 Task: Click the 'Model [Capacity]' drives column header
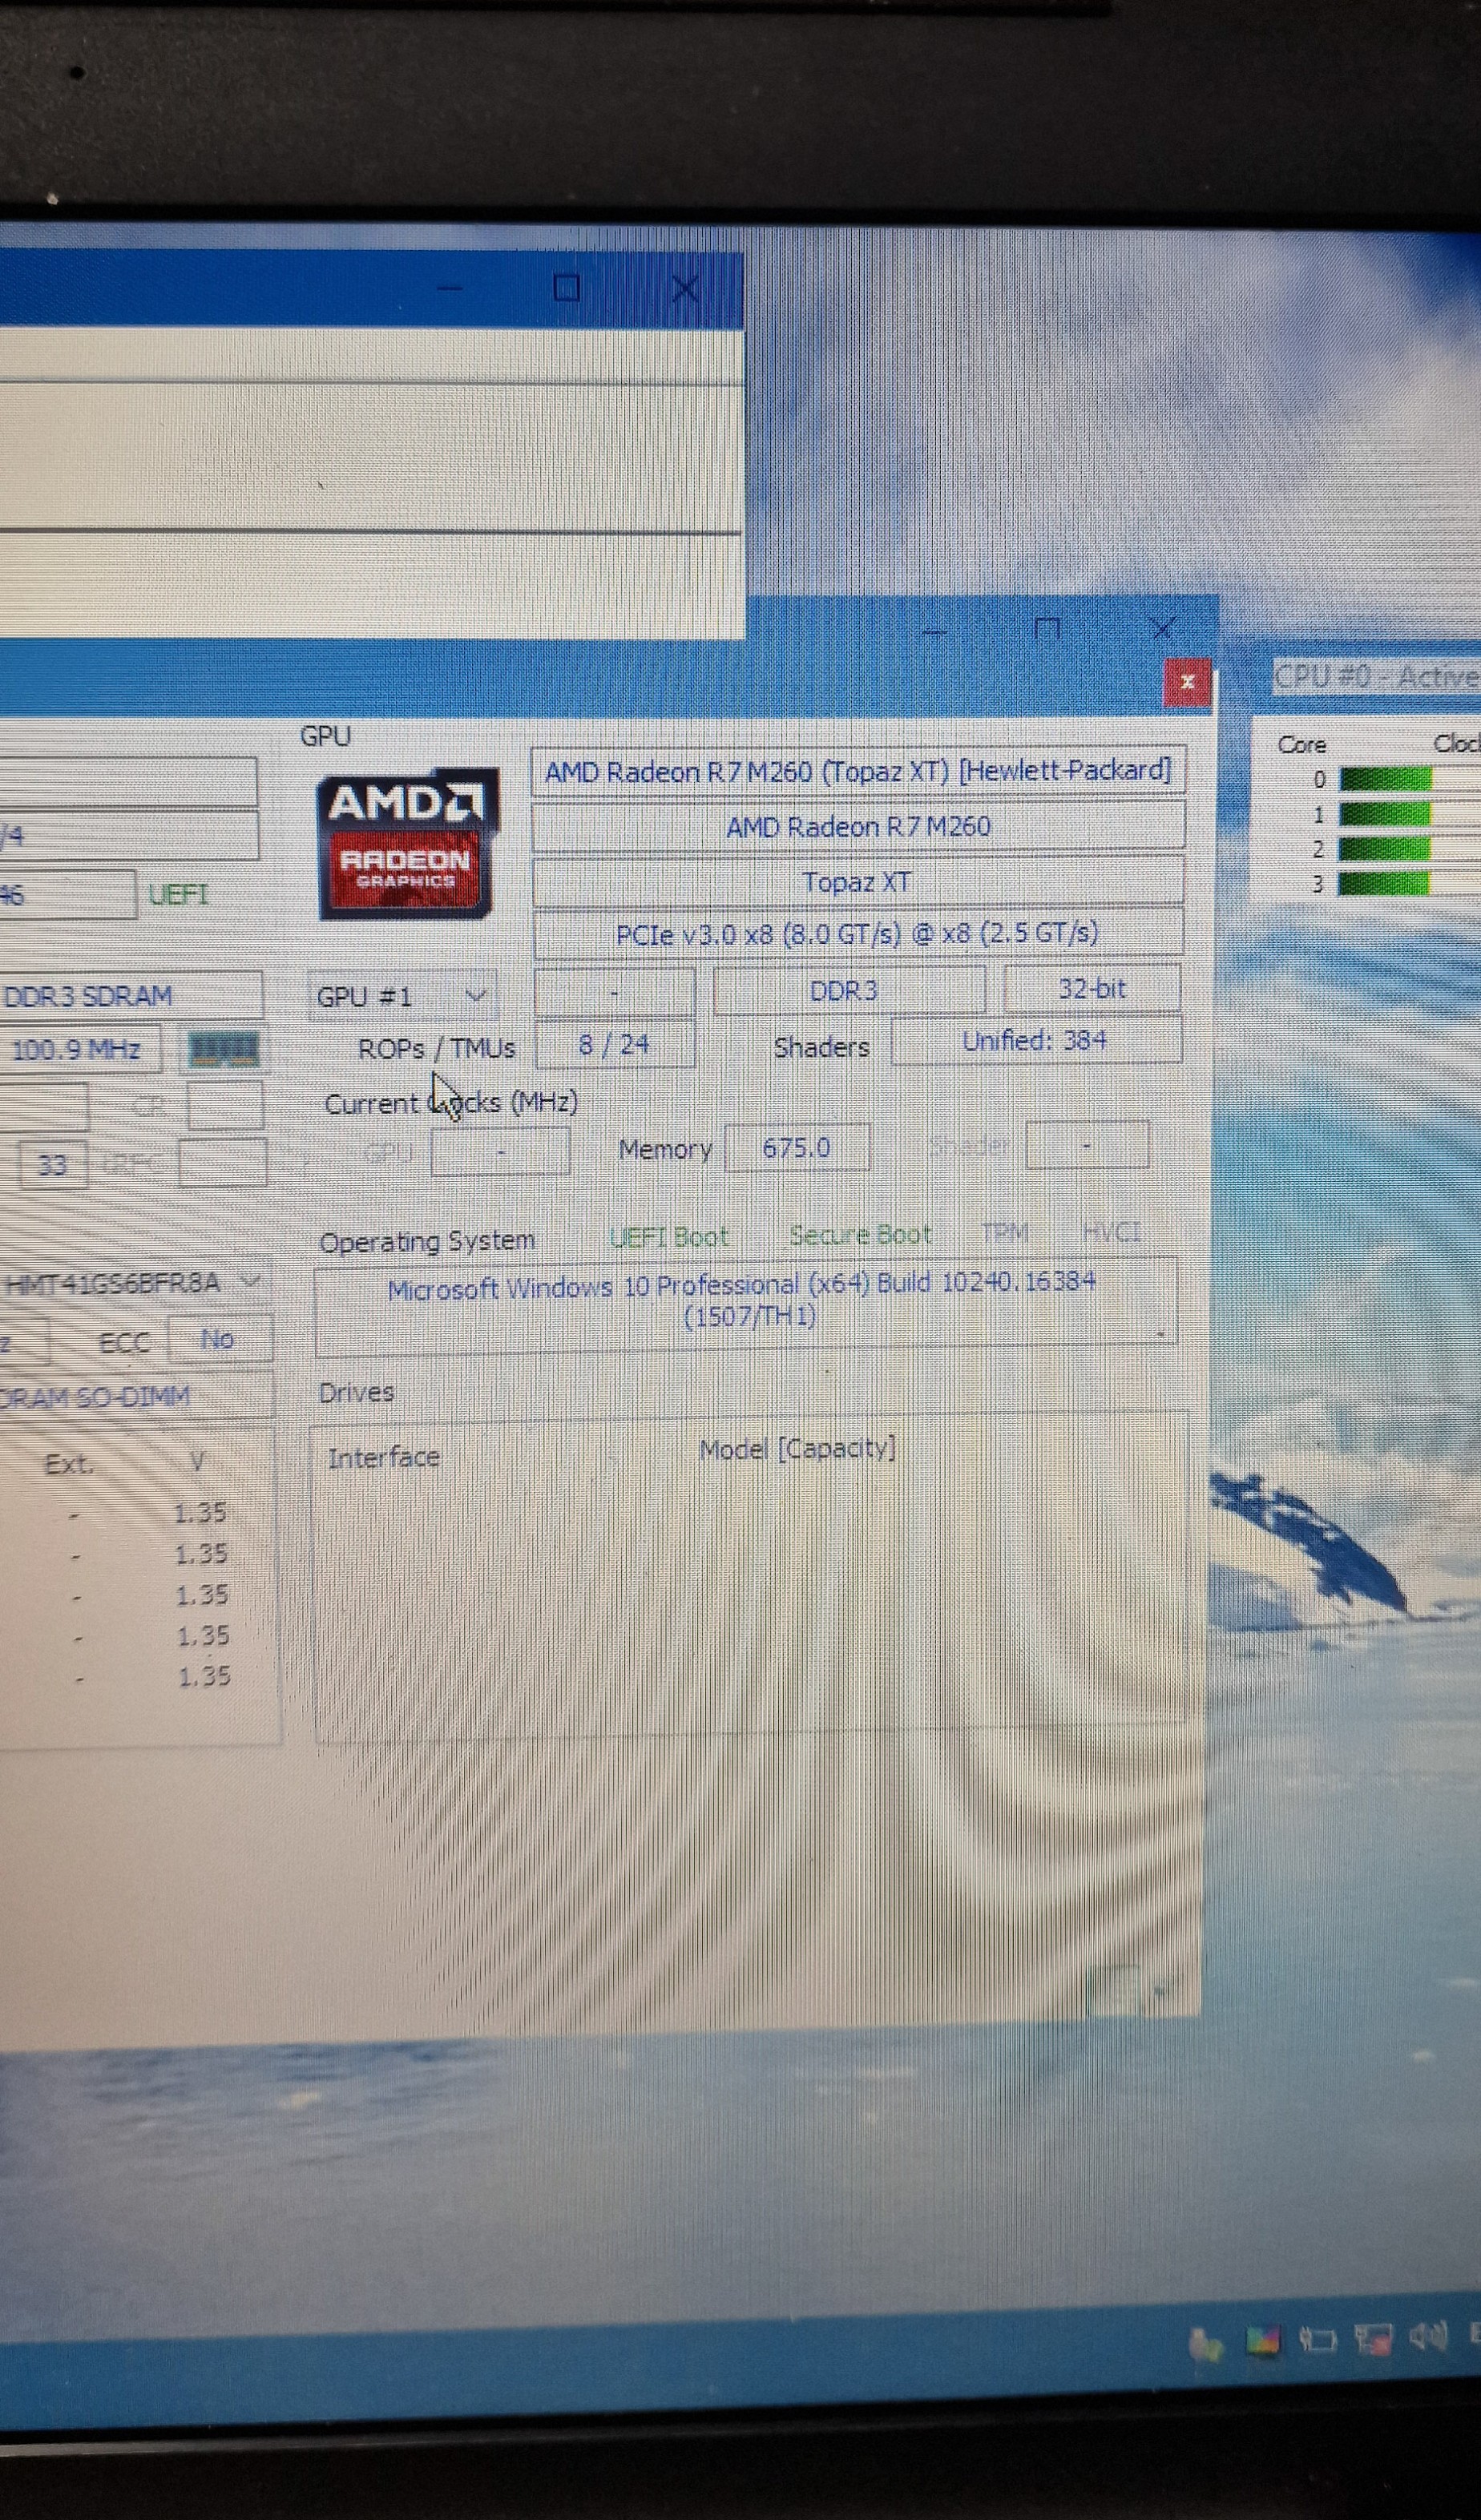click(797, 1449)
